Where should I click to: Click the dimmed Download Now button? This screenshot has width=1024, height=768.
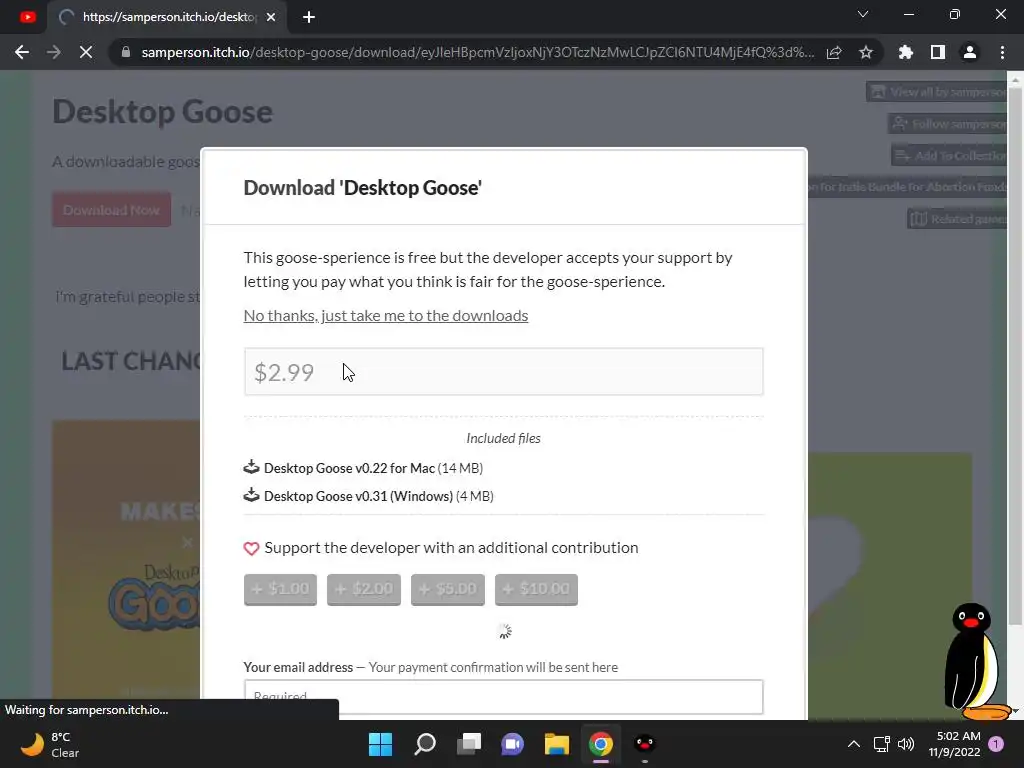point(112,210)
